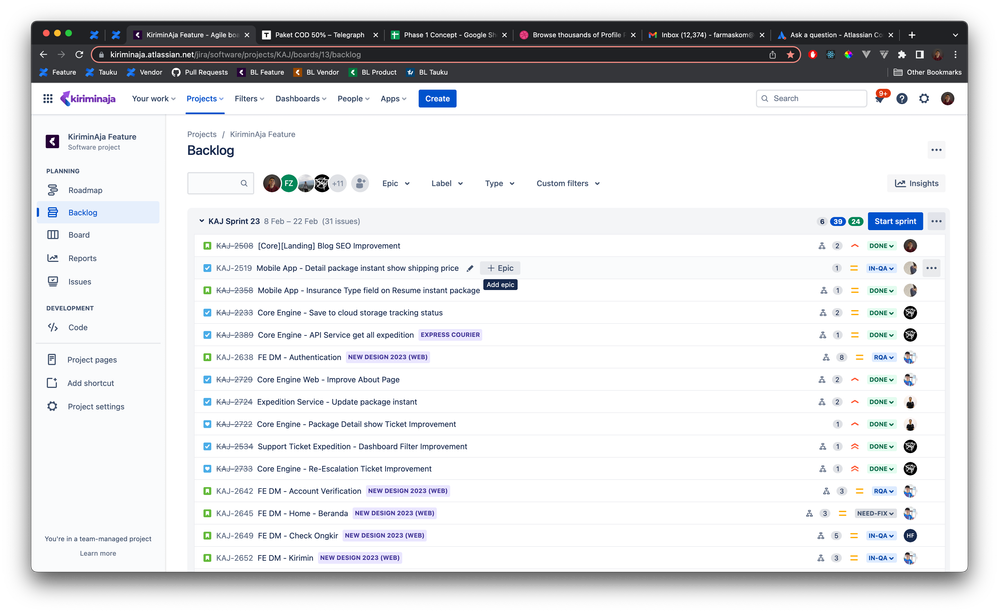
Task: Click the Code brackets icon
Action: pos(53,328)
